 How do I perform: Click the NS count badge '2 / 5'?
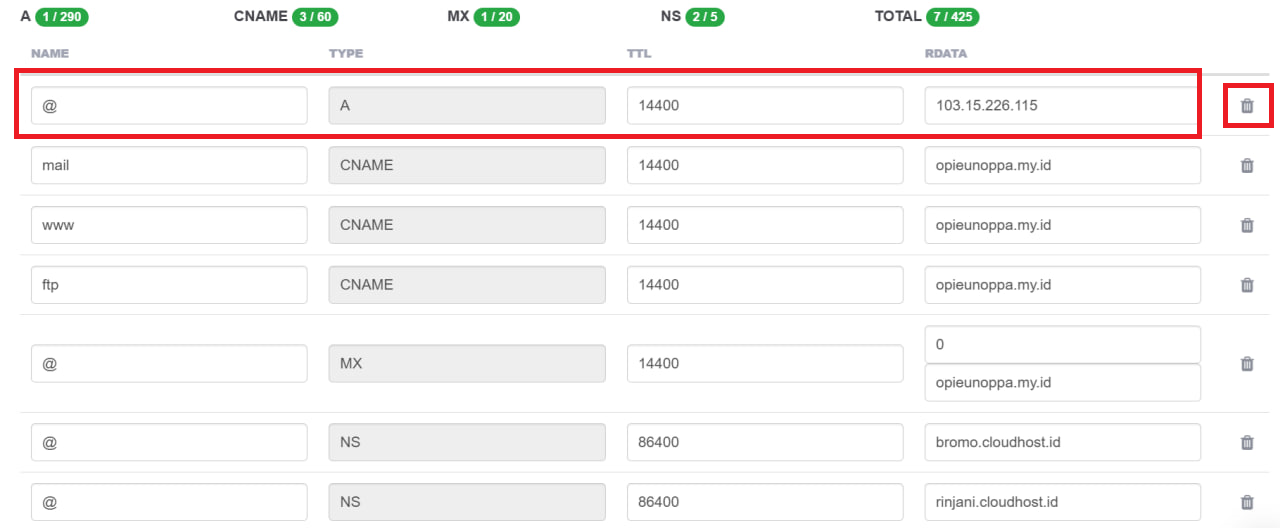(x=705, y=16)
